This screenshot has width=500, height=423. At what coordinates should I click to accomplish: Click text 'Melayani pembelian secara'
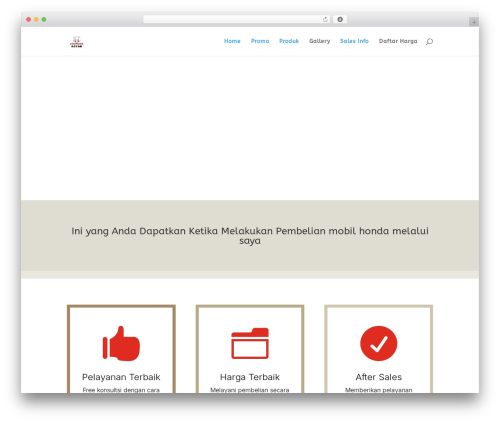tap(250, 390)
